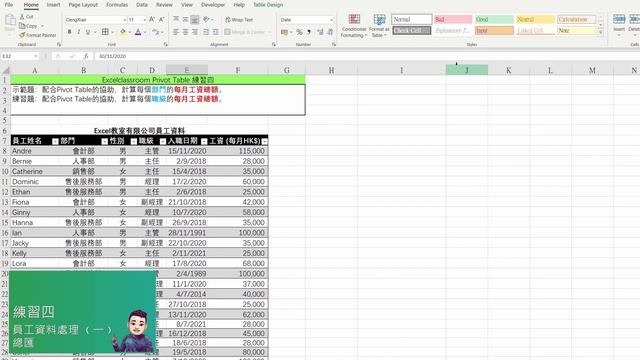The image size is (640, 360).
Task: Expand the cell styles gallery
Action: click(600, 32)
